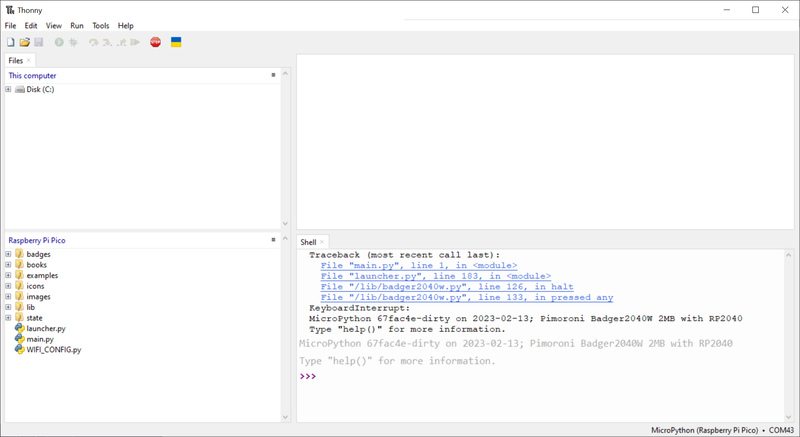Image resolution: width=800 pixels, height=437 pixels.
Task: Open the Run menu
Action: click(x=76, y=26)
